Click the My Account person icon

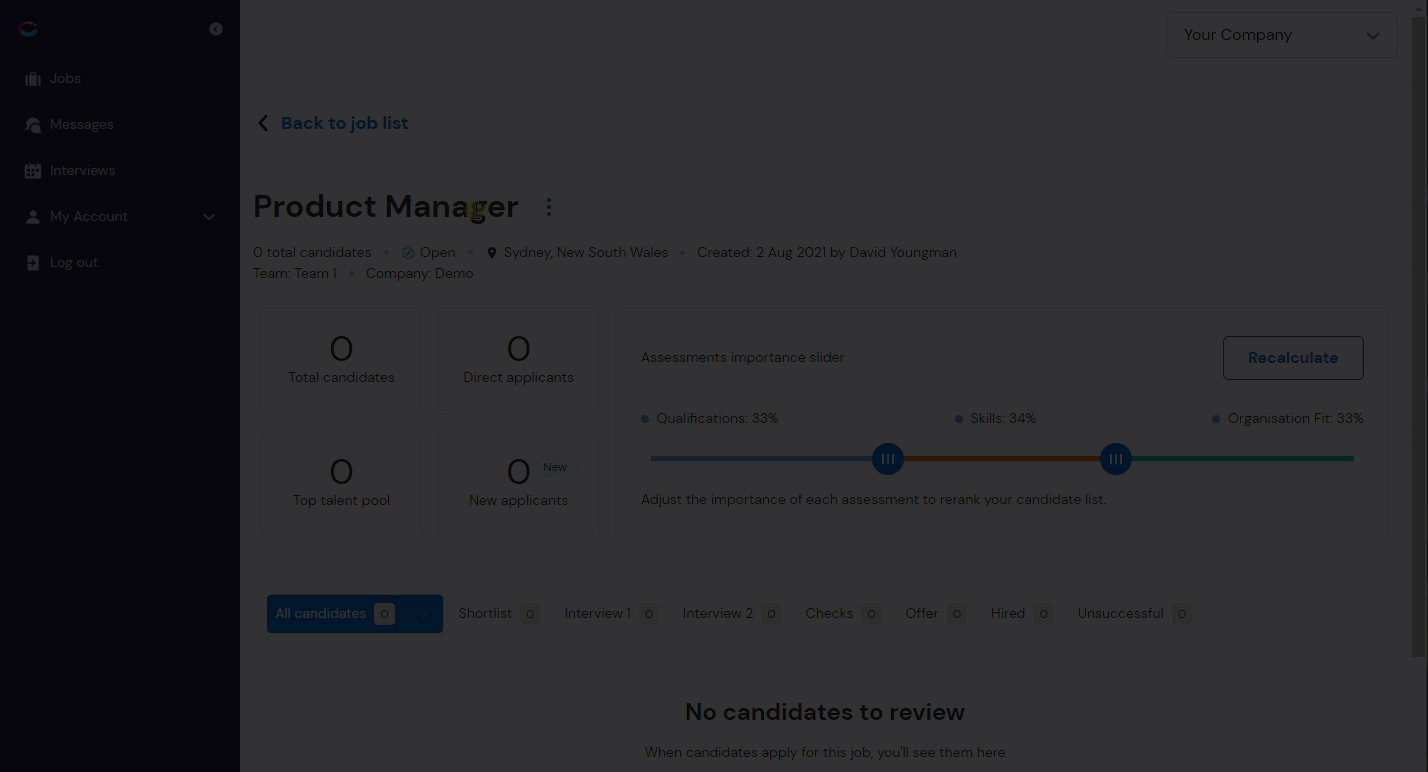[33, 217]
